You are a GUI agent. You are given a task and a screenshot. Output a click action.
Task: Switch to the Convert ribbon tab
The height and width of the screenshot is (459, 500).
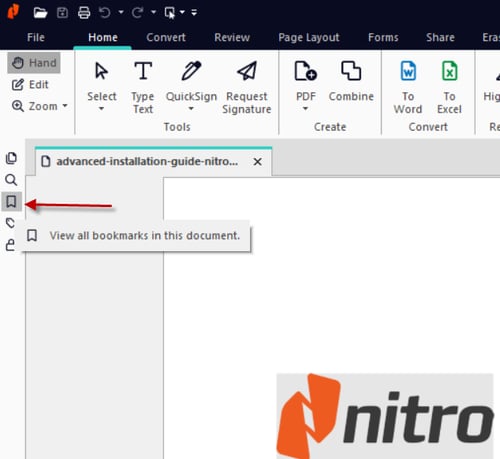(x=166, y=37)
